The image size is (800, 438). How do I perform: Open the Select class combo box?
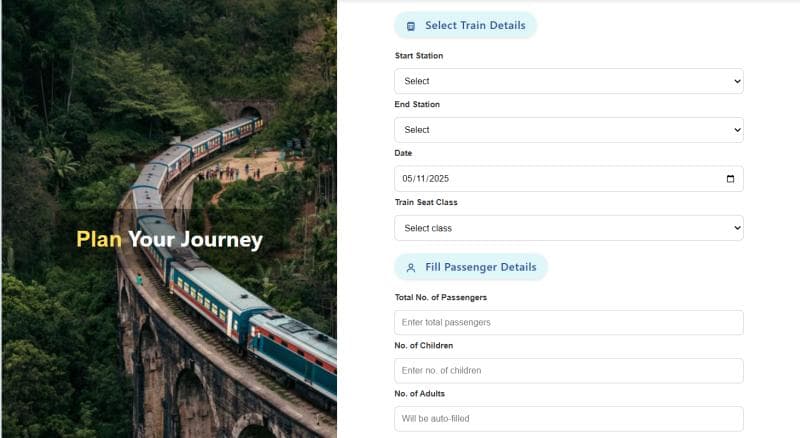(568, 228)
